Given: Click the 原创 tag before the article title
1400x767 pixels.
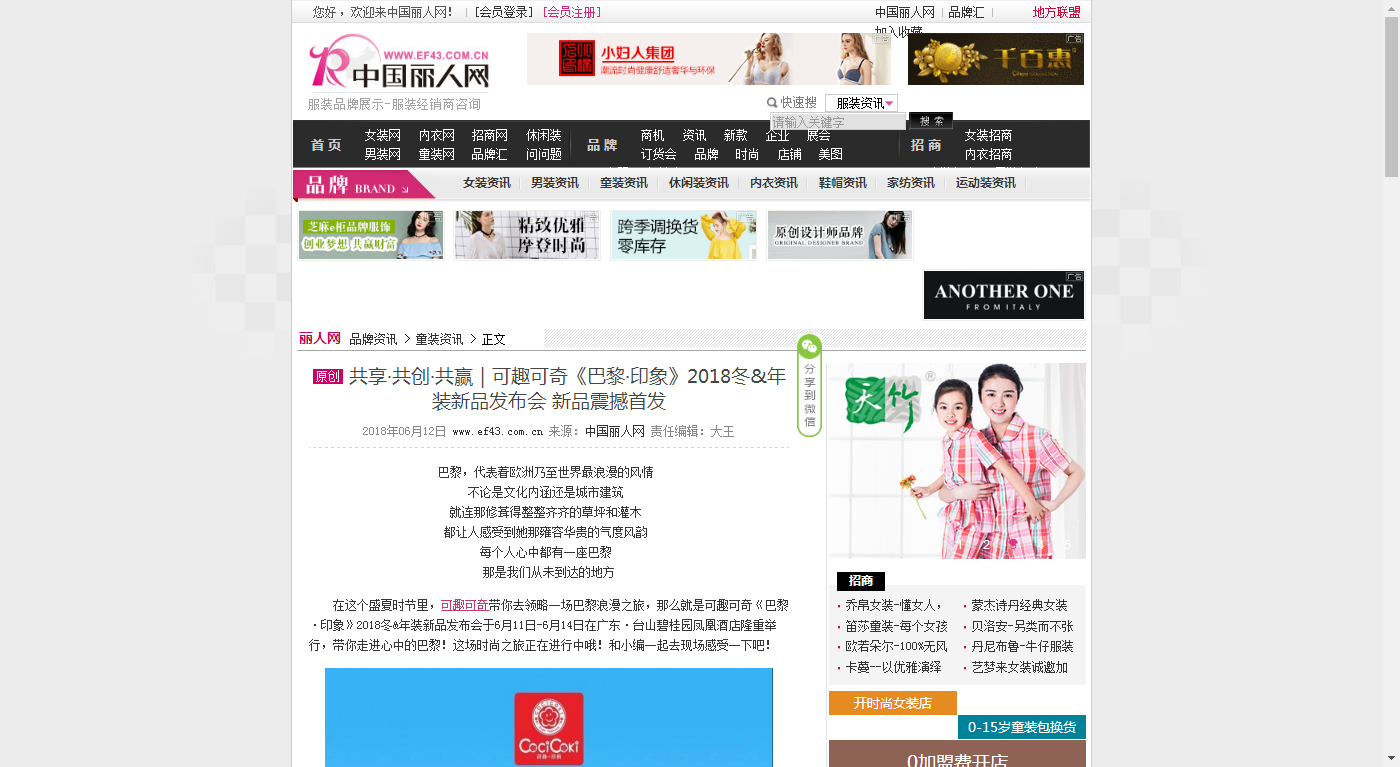Looking at the screenshot, I should click(x=328, y=377).
